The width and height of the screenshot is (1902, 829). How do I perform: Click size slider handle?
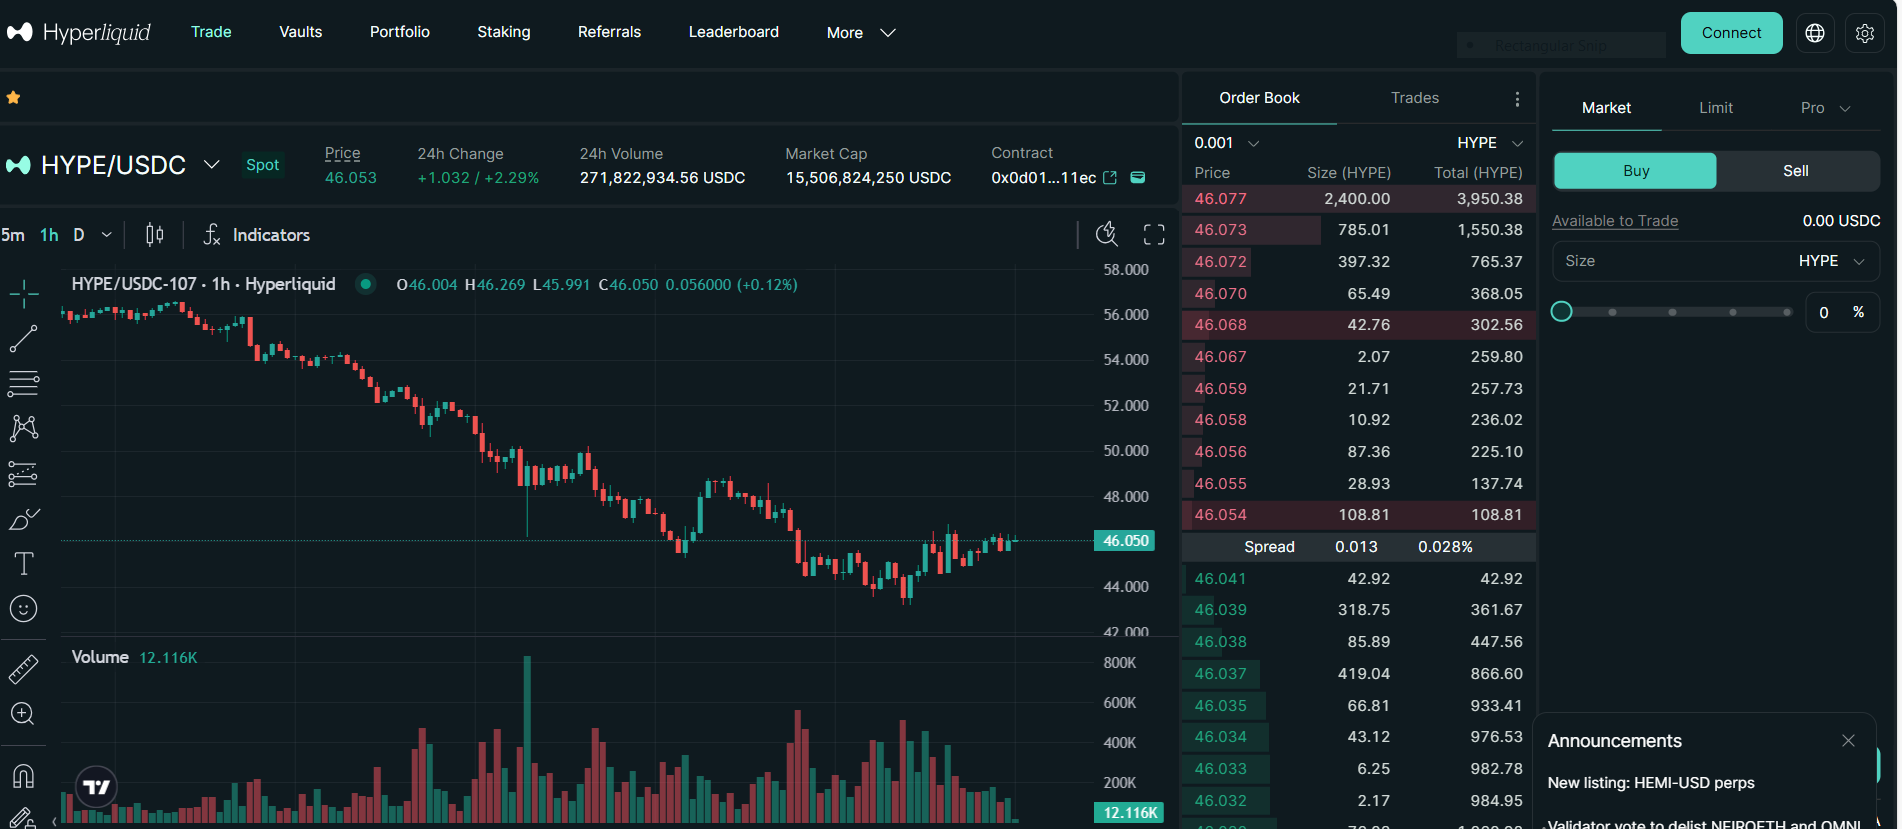click(x=1561, y=312)
